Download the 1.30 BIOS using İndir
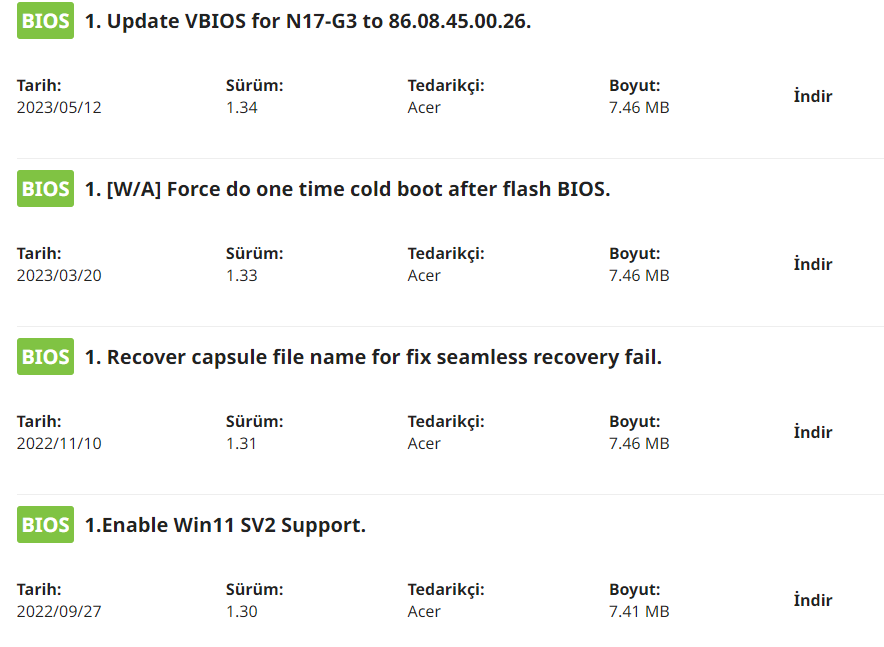 [x=812, y=601]
